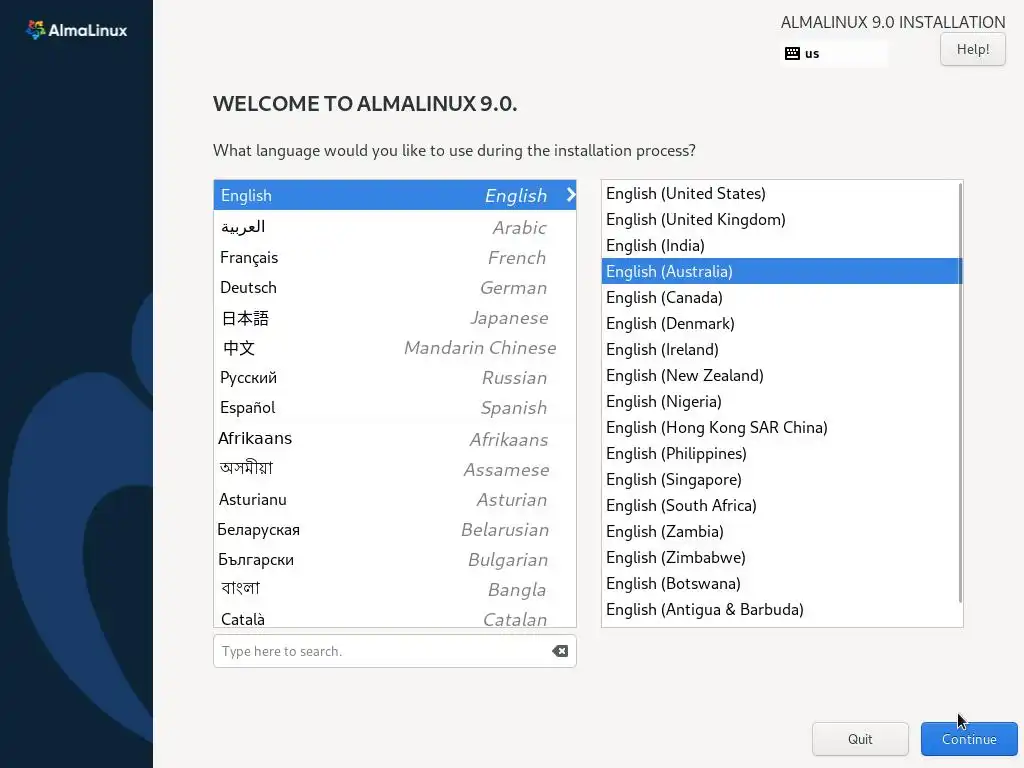This screenshot has height=768, width=1024.
Task: Choose English (Philippines) locale
Action: click(x=780, y=453)
